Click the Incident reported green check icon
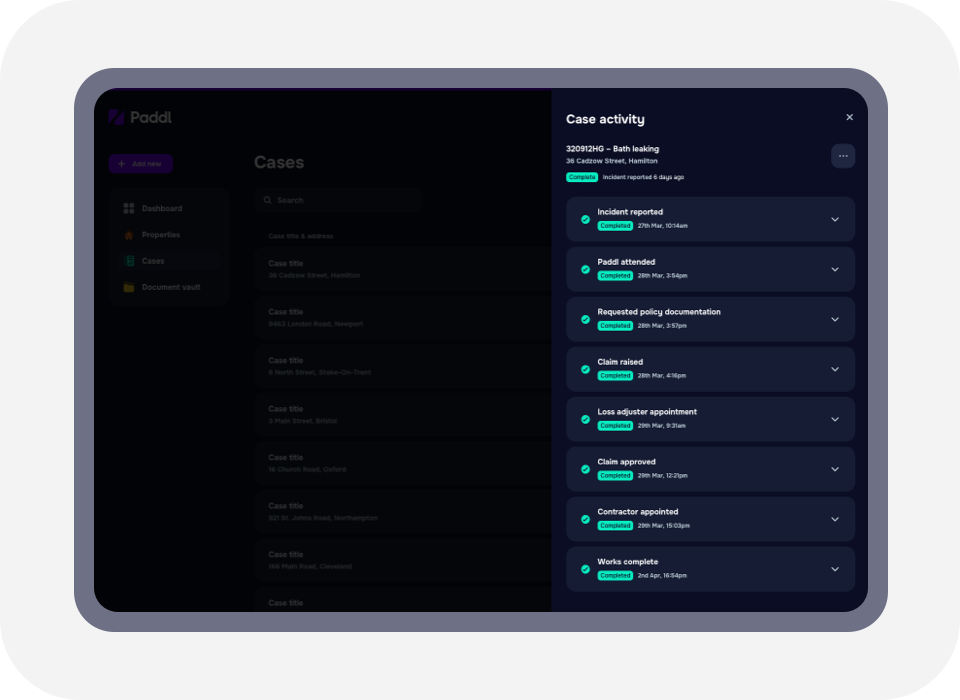The height and width of the screenshot is (700, 960). point(585,219)
